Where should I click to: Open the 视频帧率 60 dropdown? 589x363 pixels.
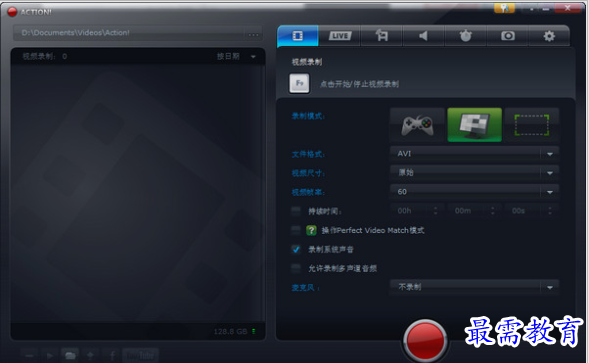click(x=474, y=192)
